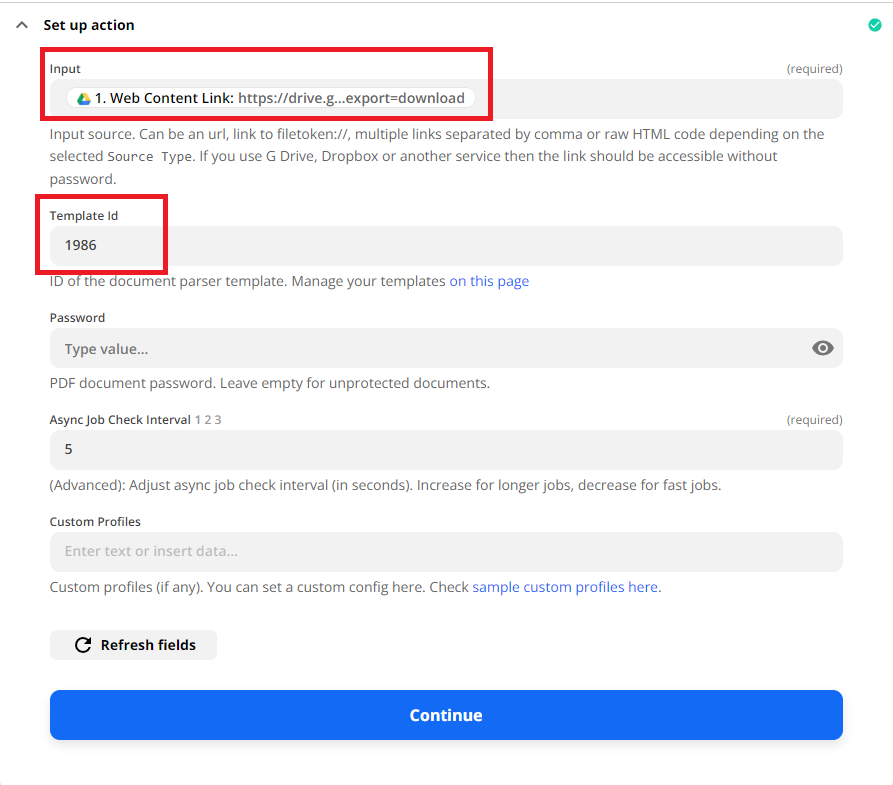Click the green completed checkmark icon
Viewport: 893px width, 785px height.
875,25
